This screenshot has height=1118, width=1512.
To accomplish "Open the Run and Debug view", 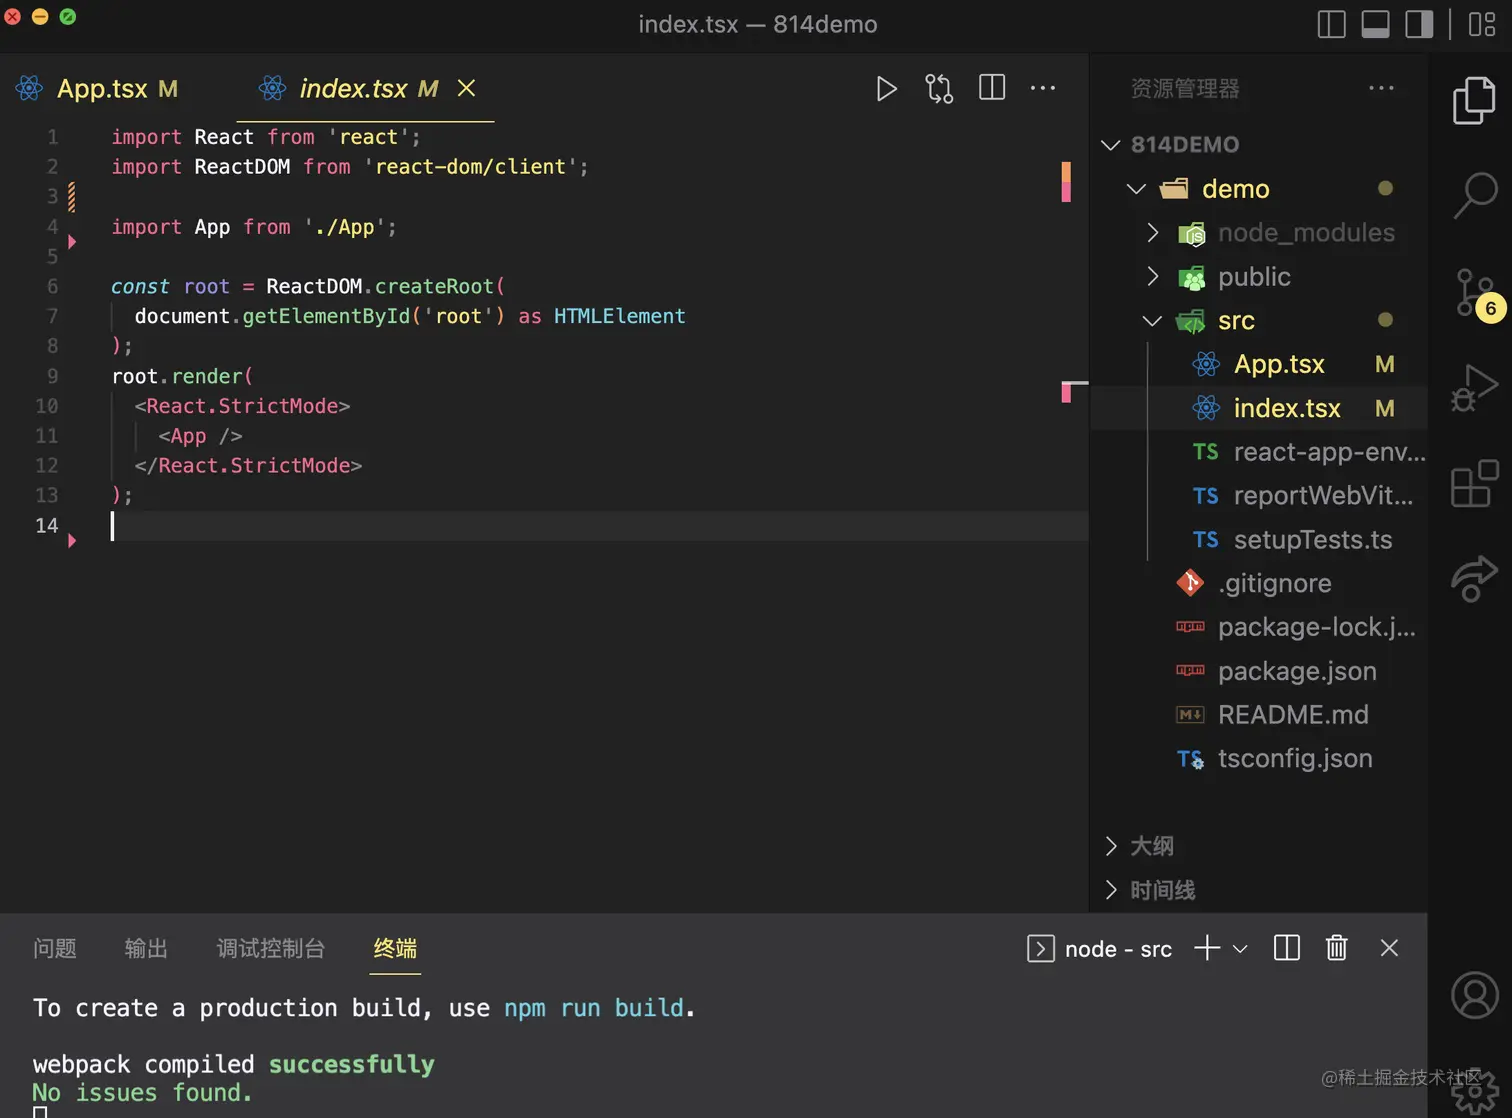I will pyautogui.click(x=1474, y=388).
